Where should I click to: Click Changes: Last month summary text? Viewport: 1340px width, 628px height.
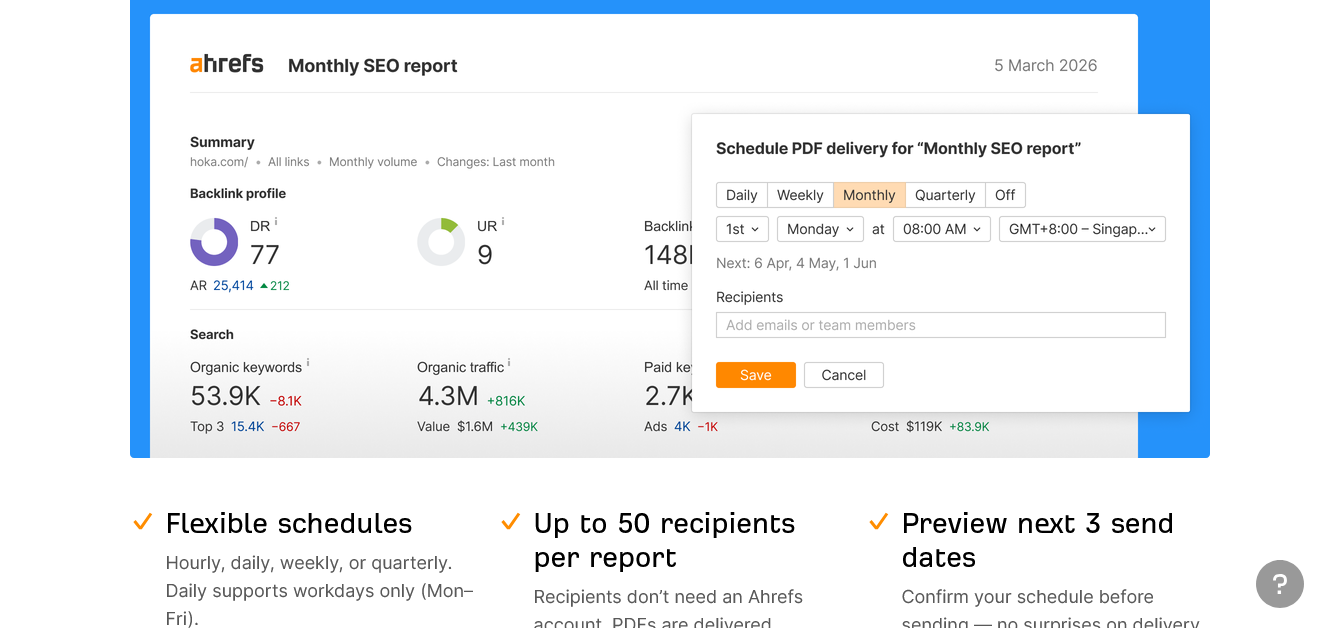click(496, 162)
